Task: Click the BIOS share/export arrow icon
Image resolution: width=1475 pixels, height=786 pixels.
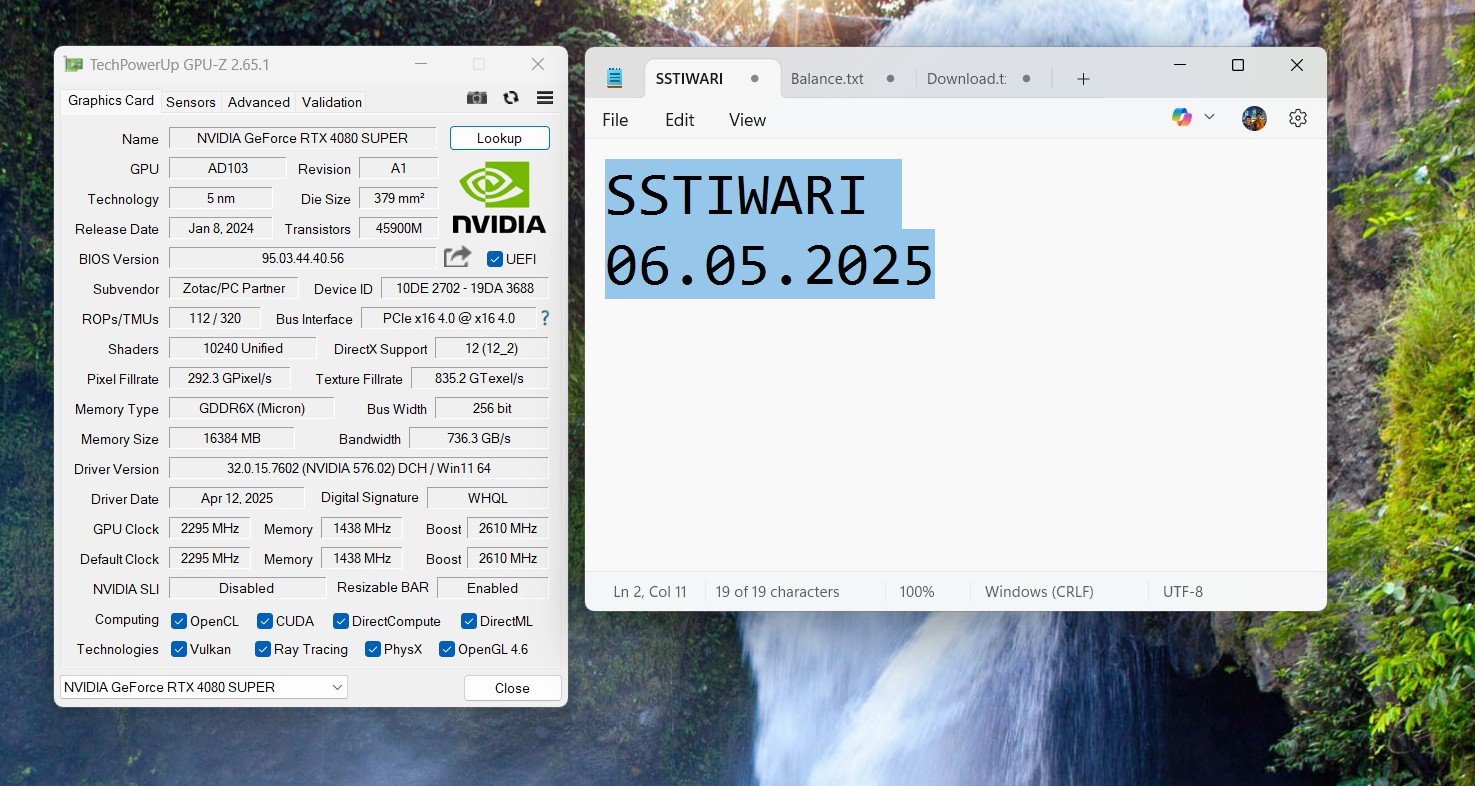Action: (457, 257)
